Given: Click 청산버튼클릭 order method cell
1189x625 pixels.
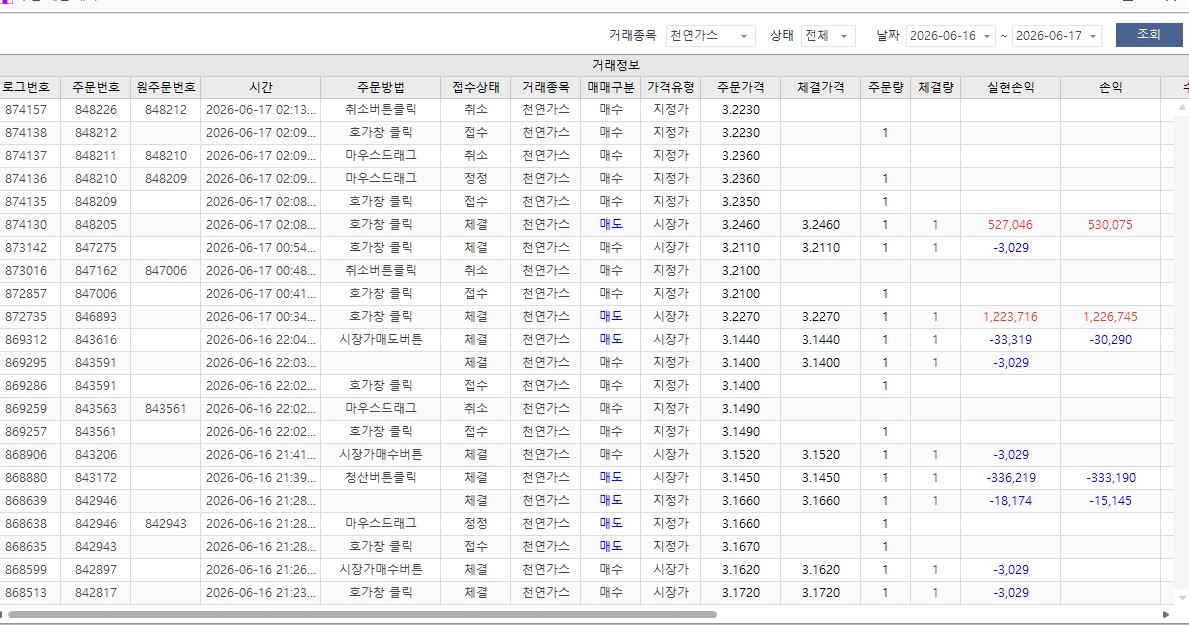Looking at the screenshot, I should click(x=381, y=477).
